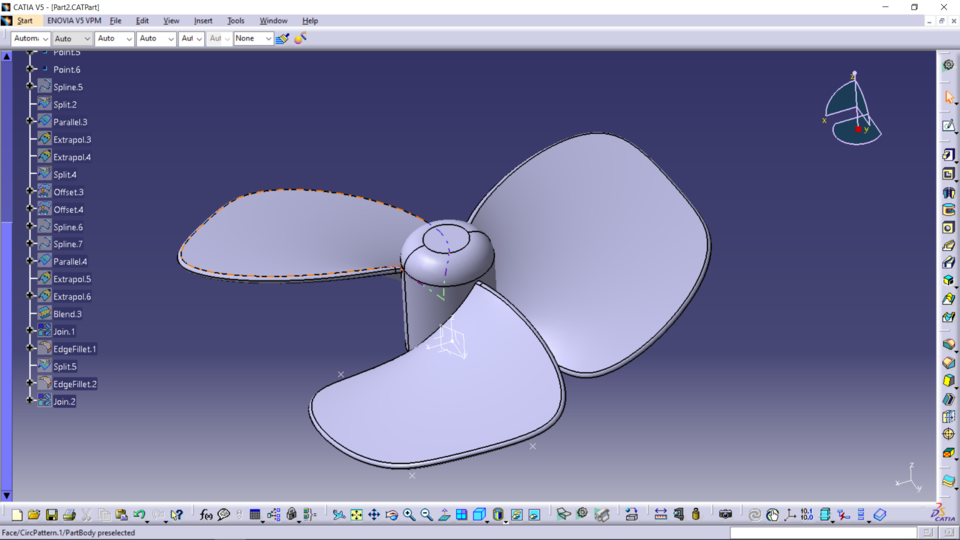Click the Save icon in bottom toolbar
This screenshot has height=540, width=960.
click(x=51, y=515)
